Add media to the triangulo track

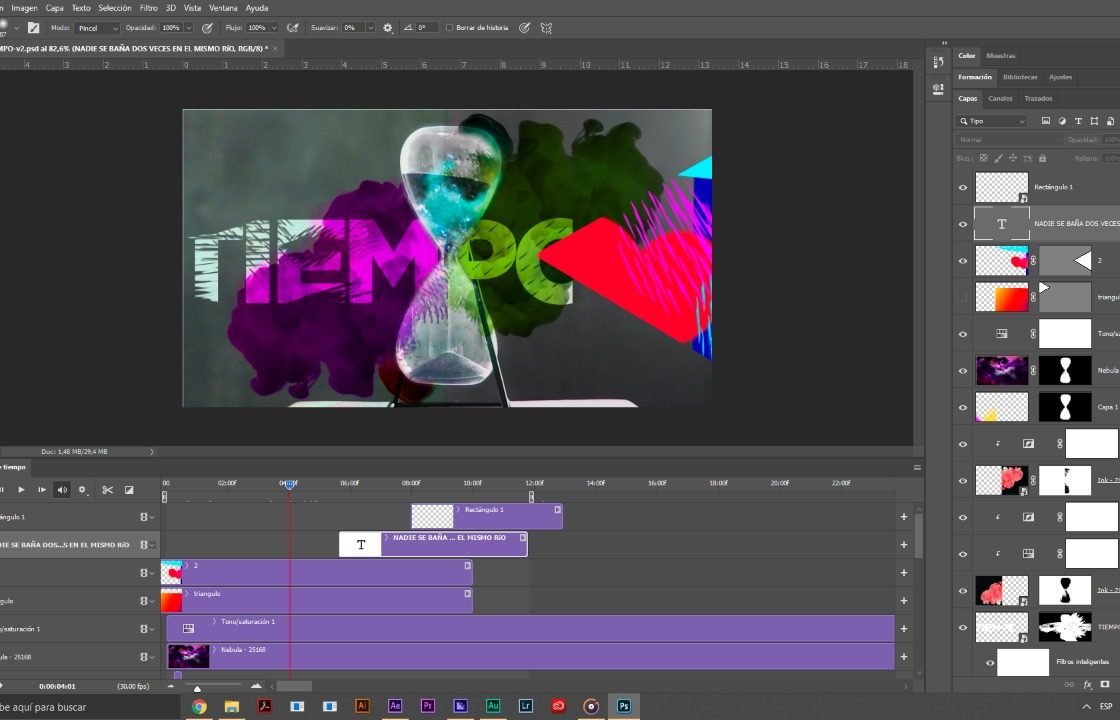[x=904, y=601]
